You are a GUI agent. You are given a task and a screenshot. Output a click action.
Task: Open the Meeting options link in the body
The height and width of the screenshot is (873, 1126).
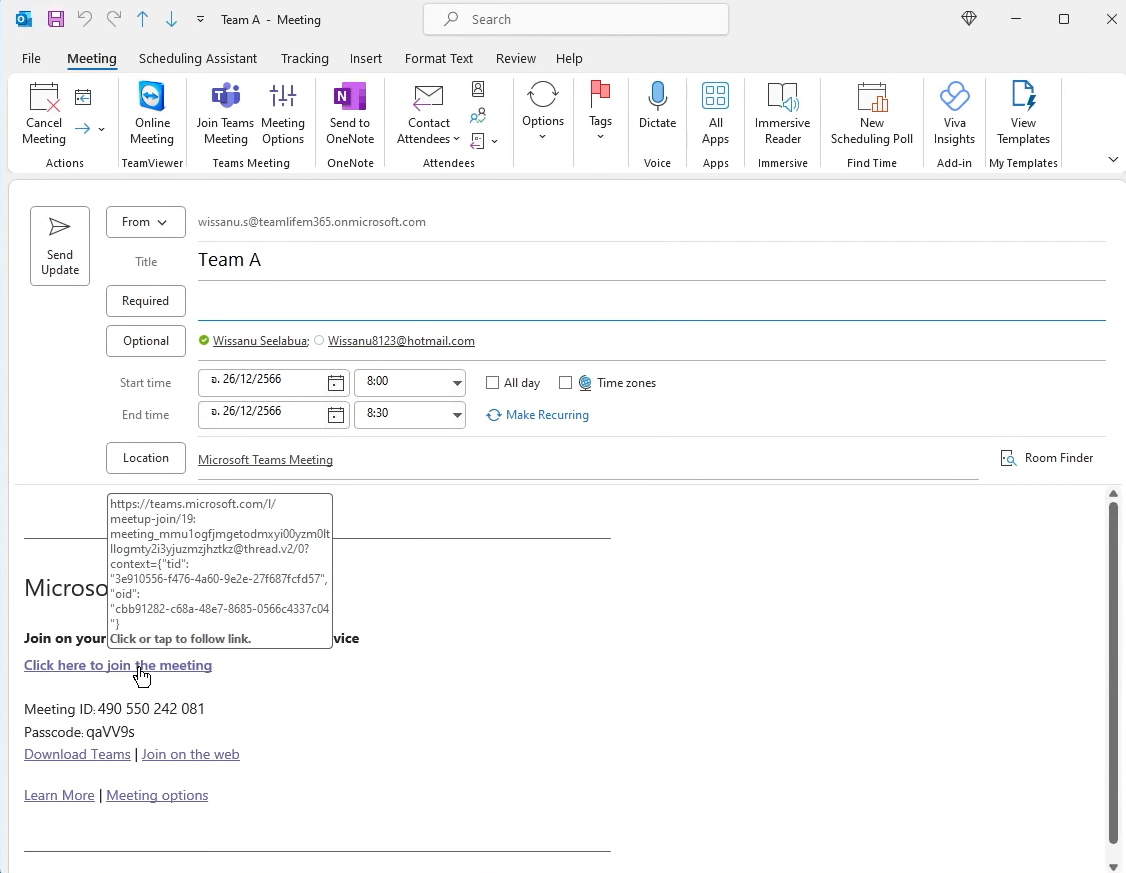point(157,795)
